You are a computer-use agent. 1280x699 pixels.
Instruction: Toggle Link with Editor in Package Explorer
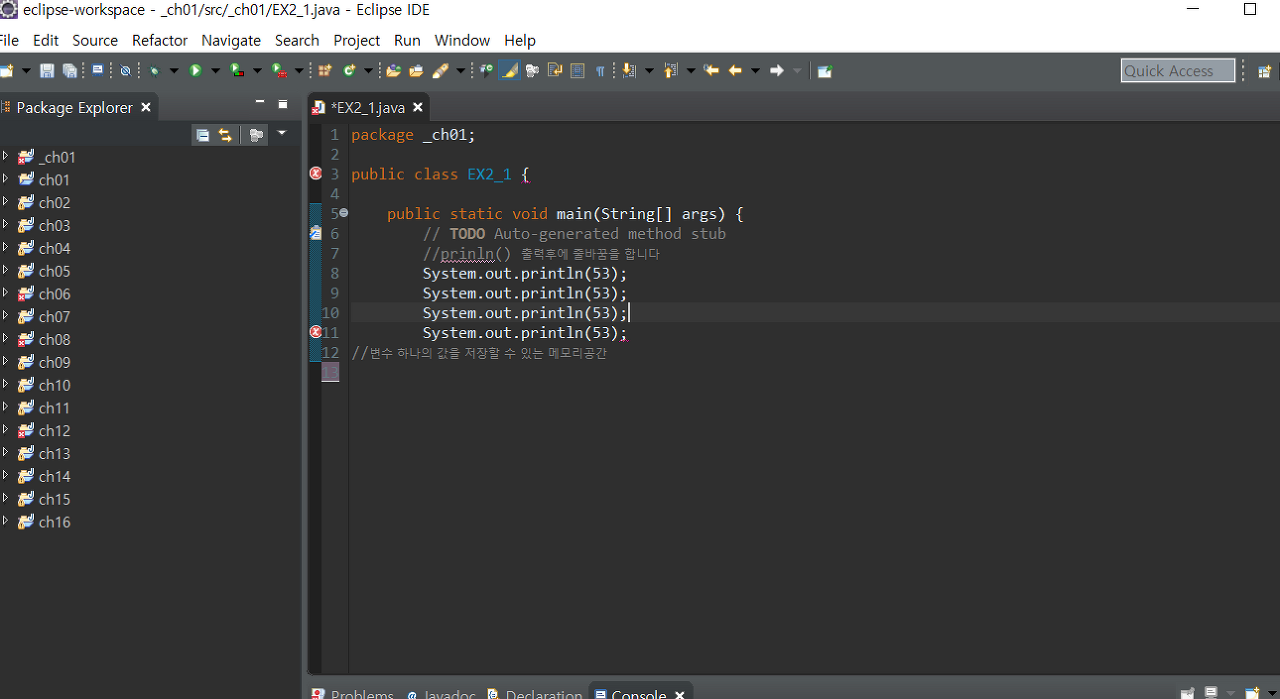(x=225, y=135)
